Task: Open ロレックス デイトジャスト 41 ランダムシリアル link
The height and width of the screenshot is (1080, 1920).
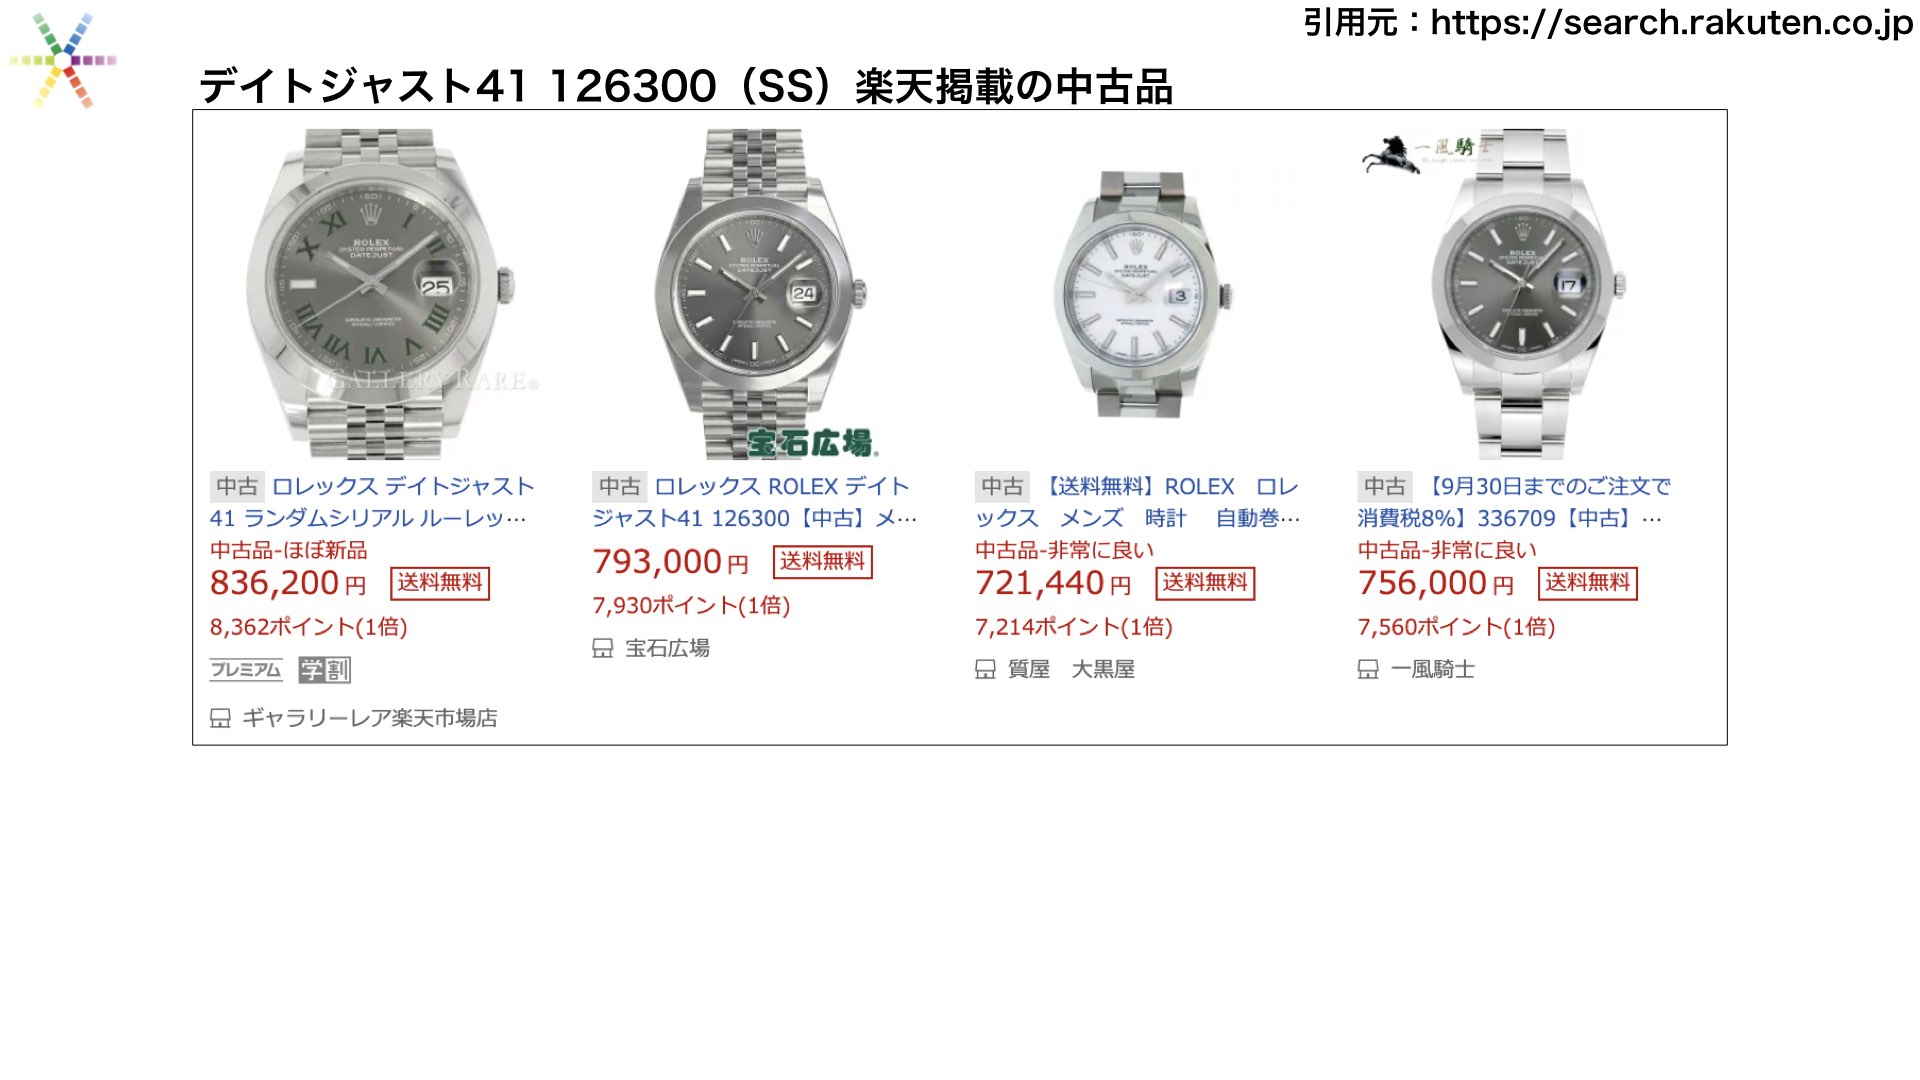Action: (x=372, y=502)
